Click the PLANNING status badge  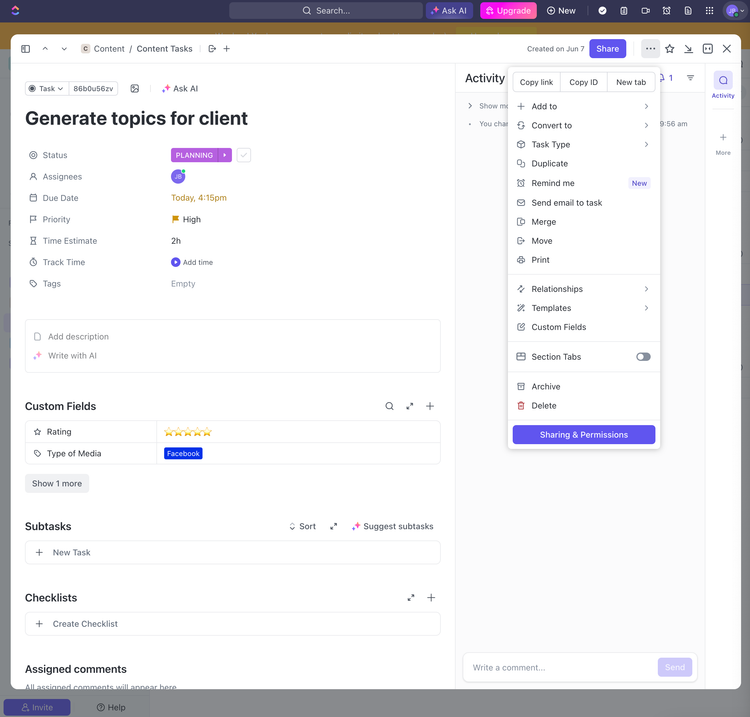pyautogui.click(x=194, y=155)
